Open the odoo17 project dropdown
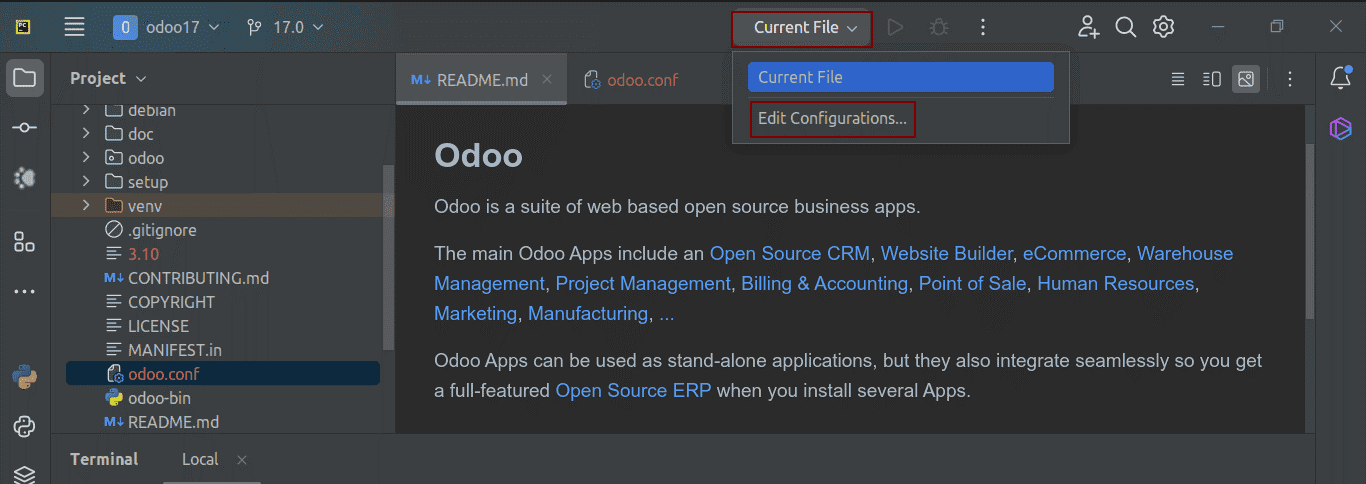Viewport: 1366px width, 484px height. click(167, 27)
